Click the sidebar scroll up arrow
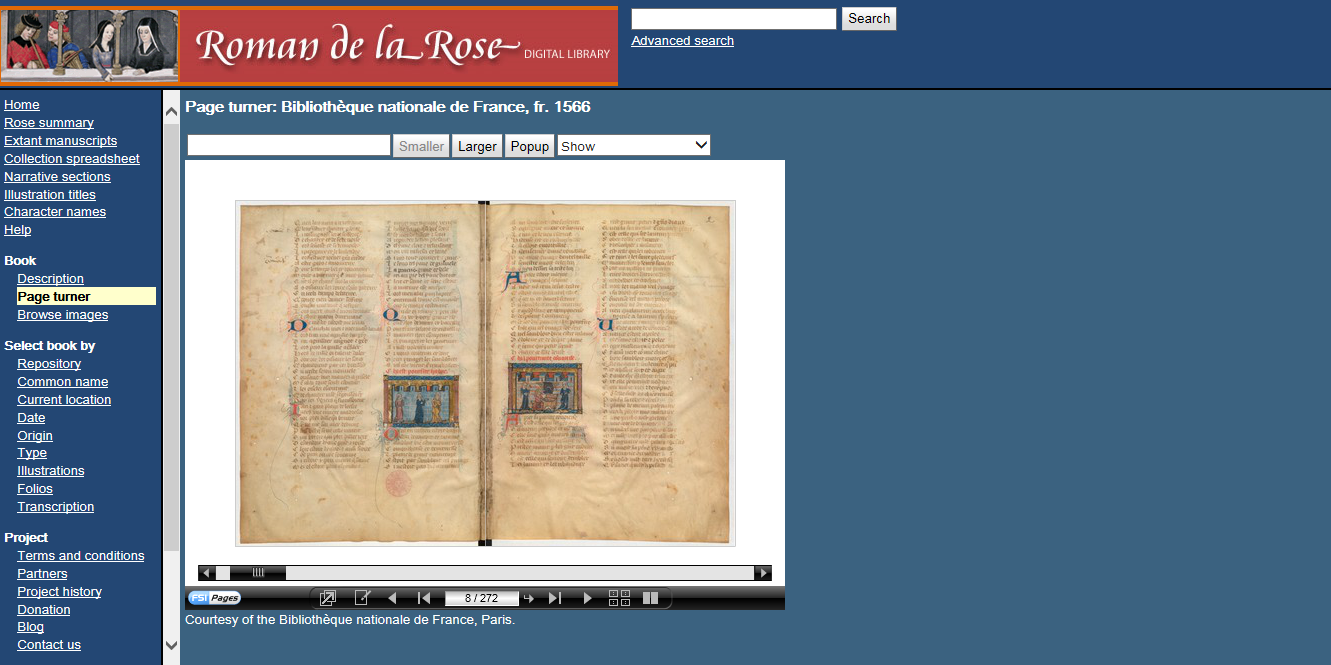This screenshot has height=665, width=1331. click(x=171, y=110)
